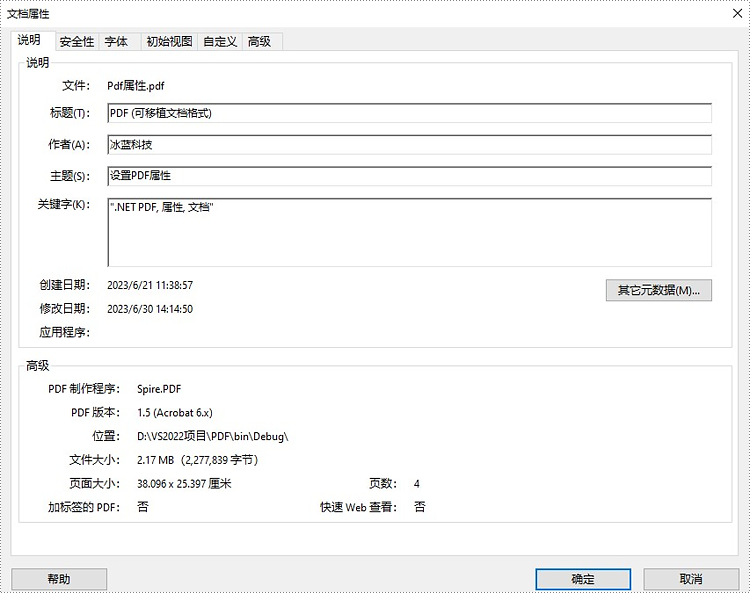This screenshot has height=593, width=750.
Task: Click the page count value 4
Action: [x=417, y=484]
